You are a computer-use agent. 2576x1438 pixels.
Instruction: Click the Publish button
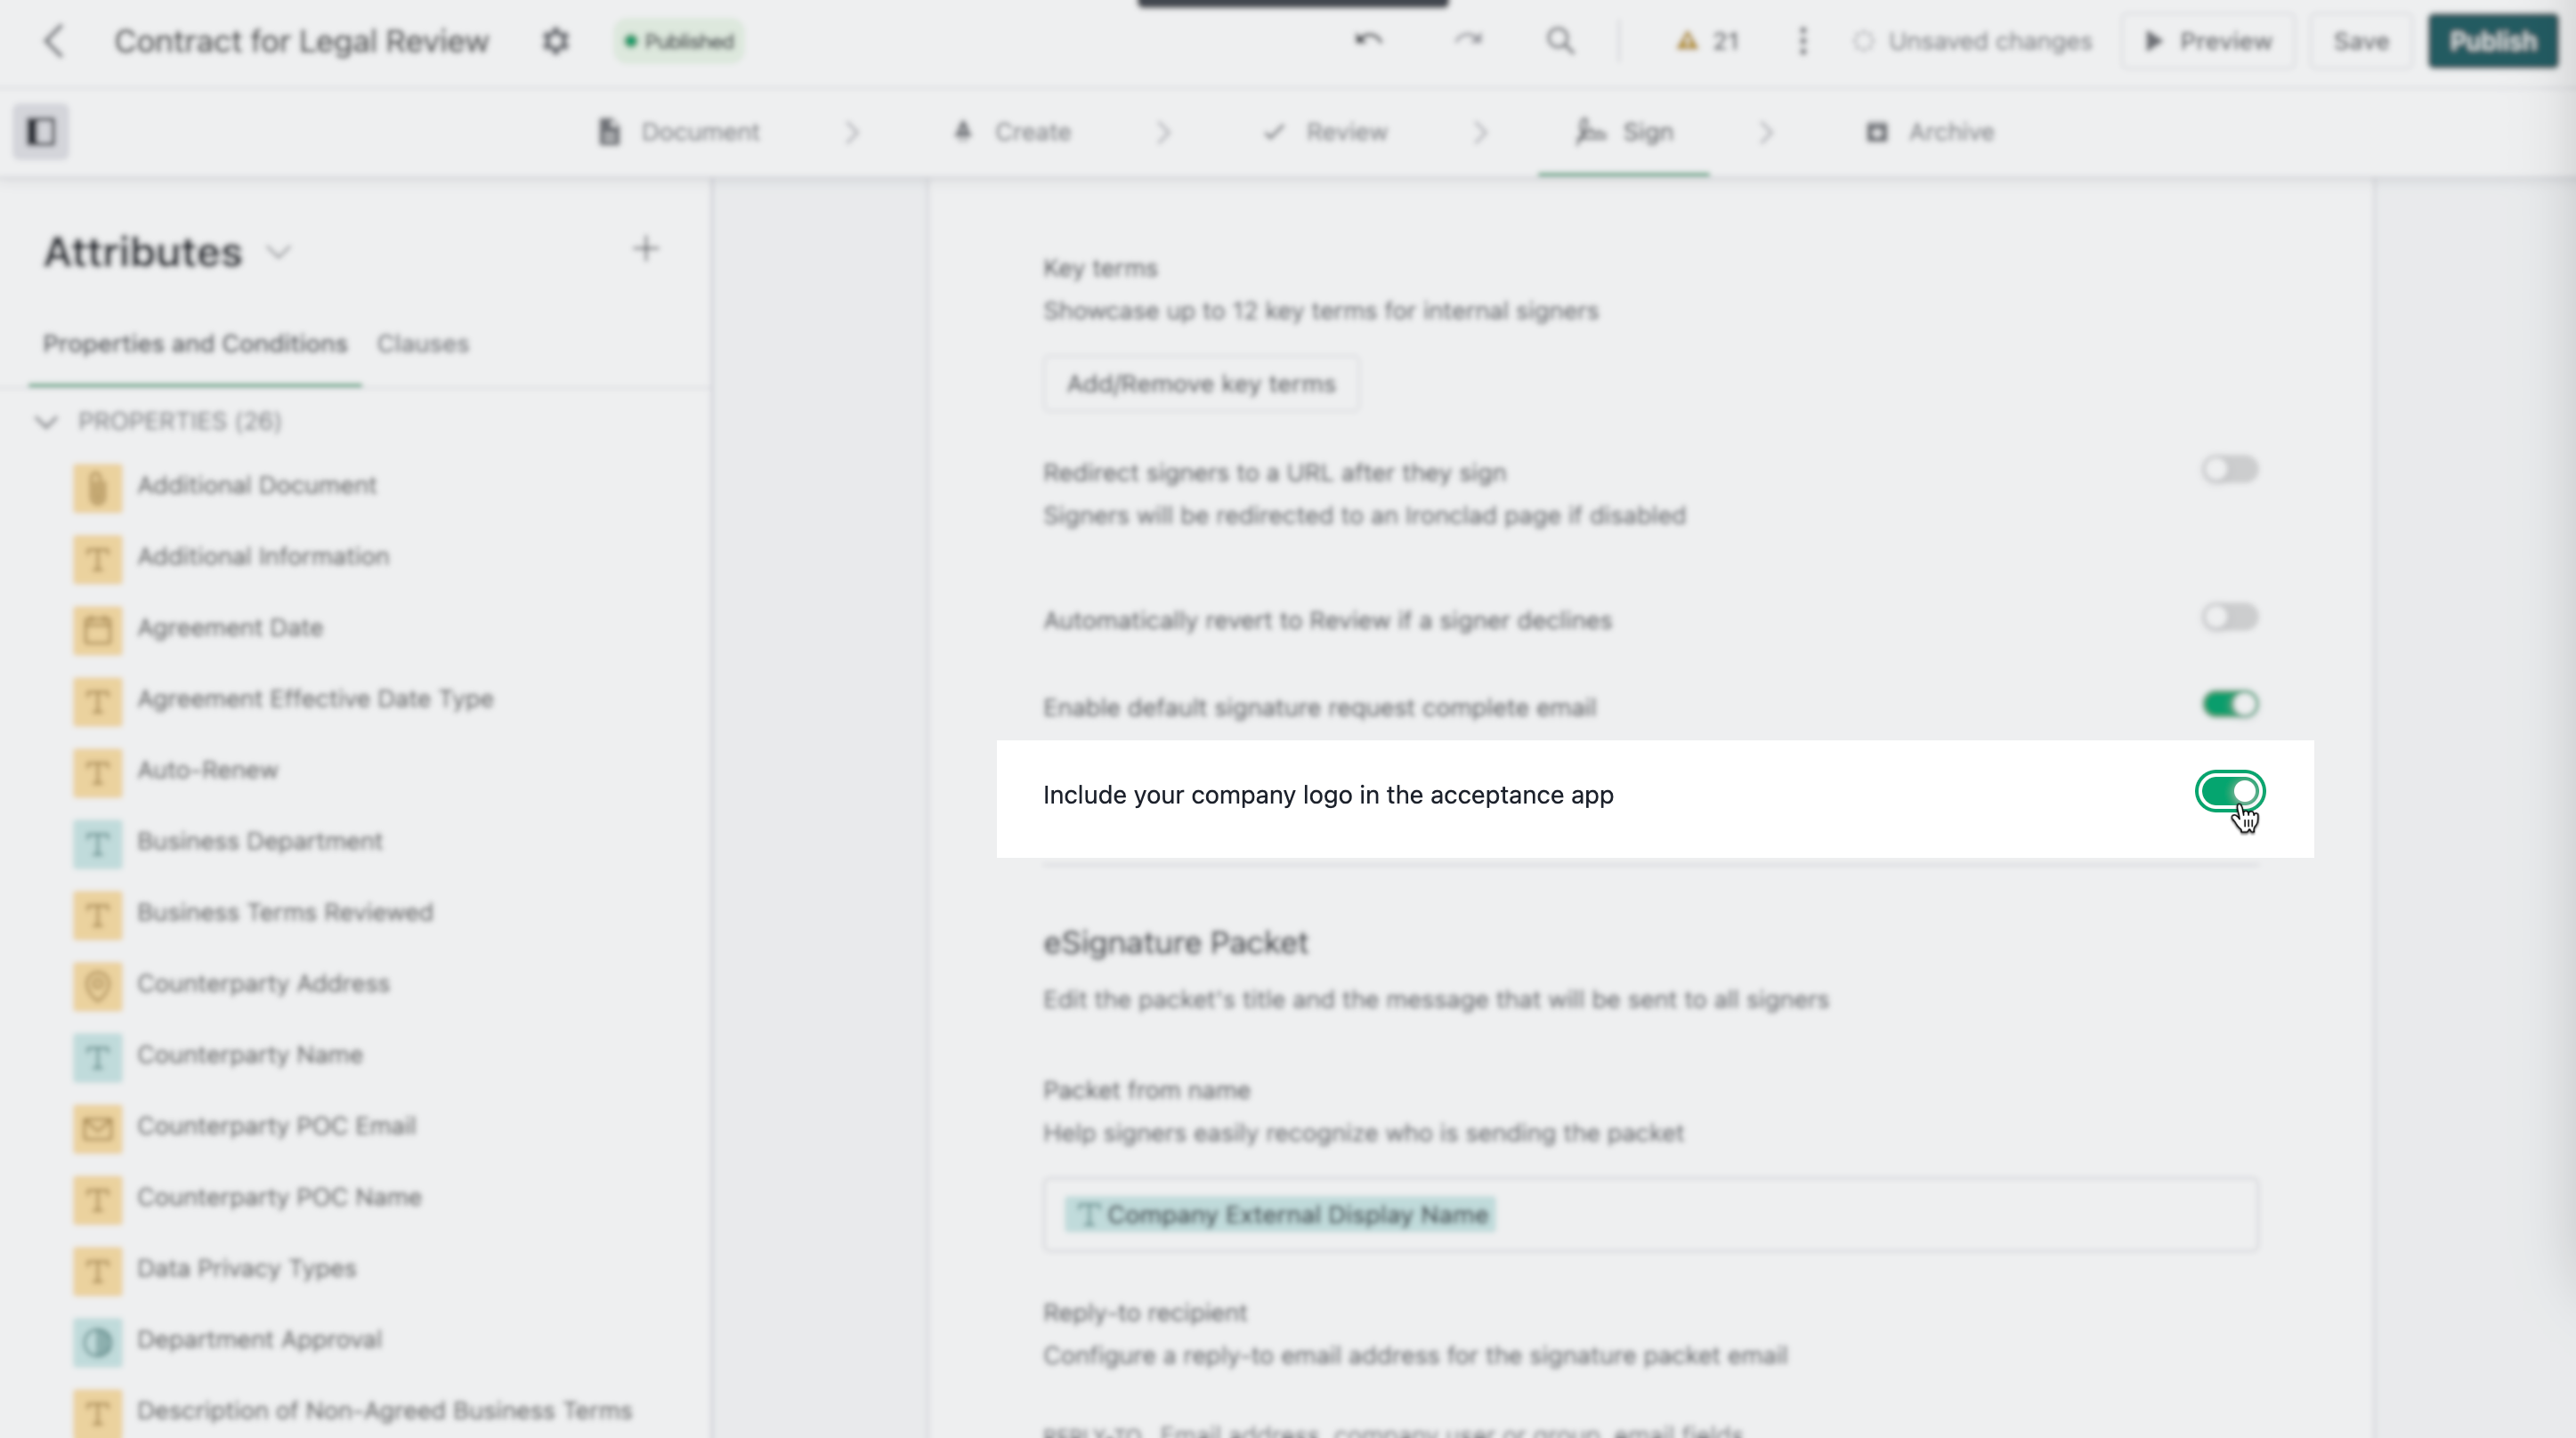pyautogui.click(x=2493, y=41)
